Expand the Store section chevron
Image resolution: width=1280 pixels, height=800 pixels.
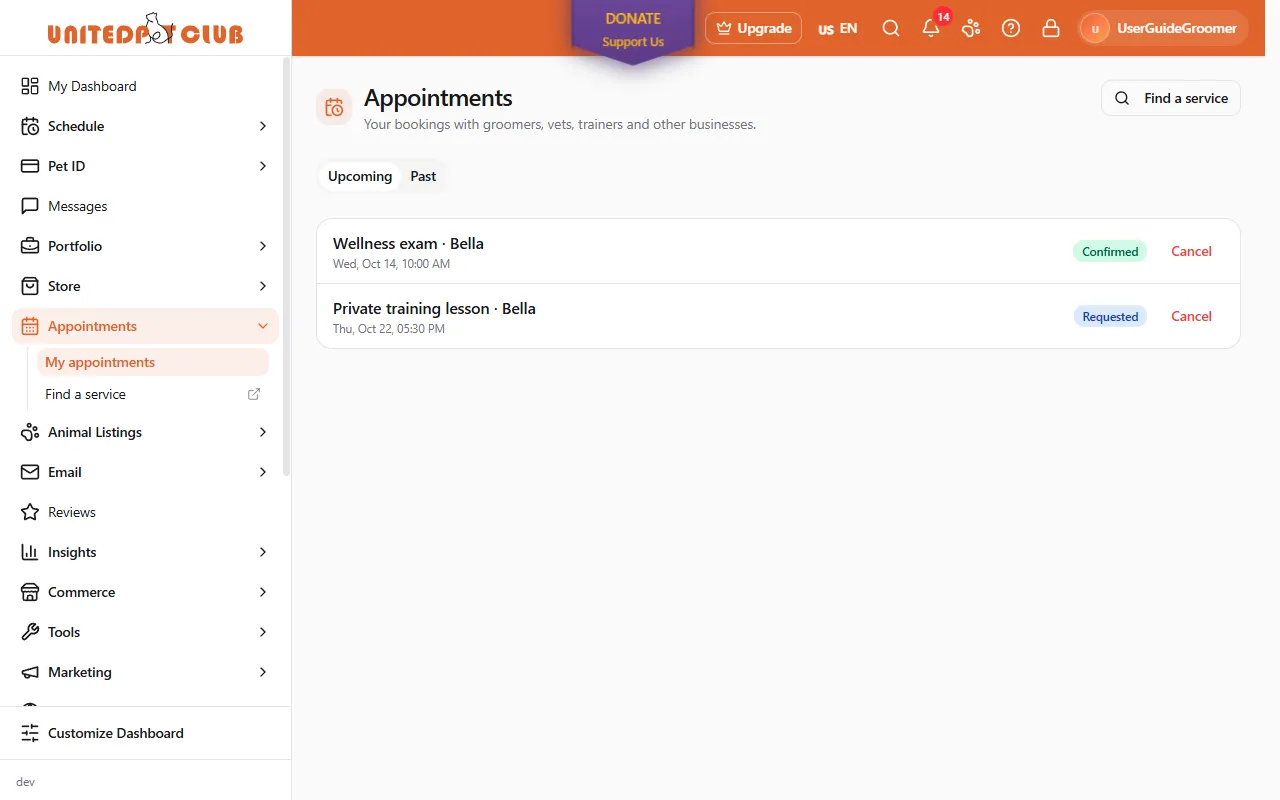(x=263, y=286)
